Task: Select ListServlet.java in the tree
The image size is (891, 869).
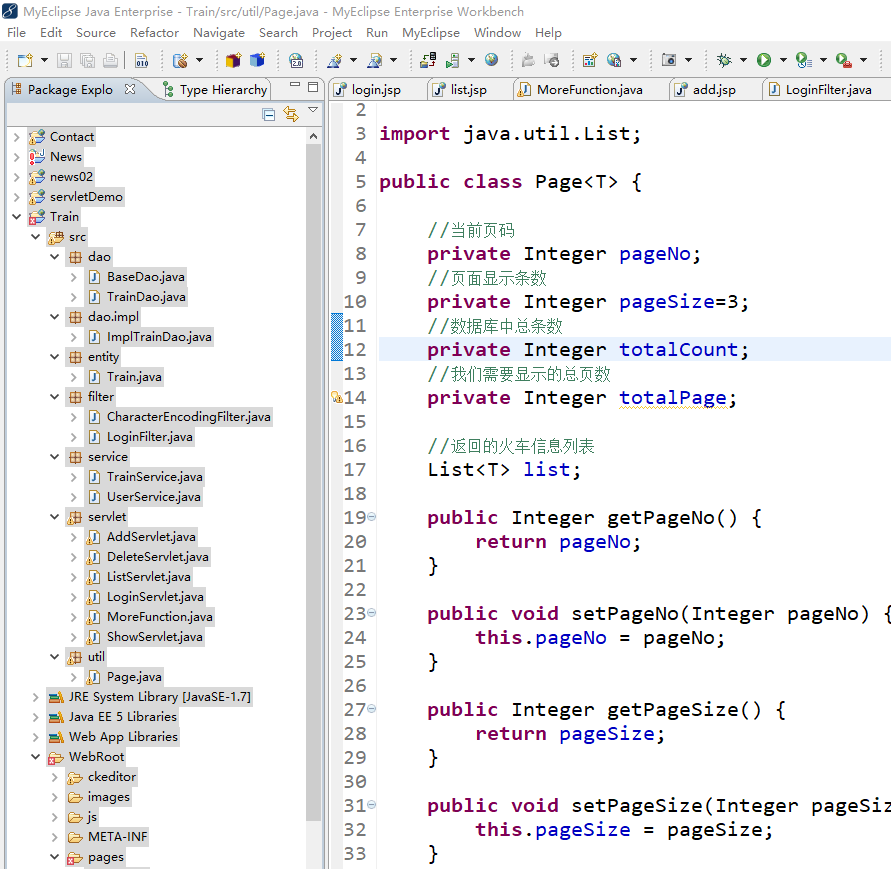Action: (x=148, y=577)
